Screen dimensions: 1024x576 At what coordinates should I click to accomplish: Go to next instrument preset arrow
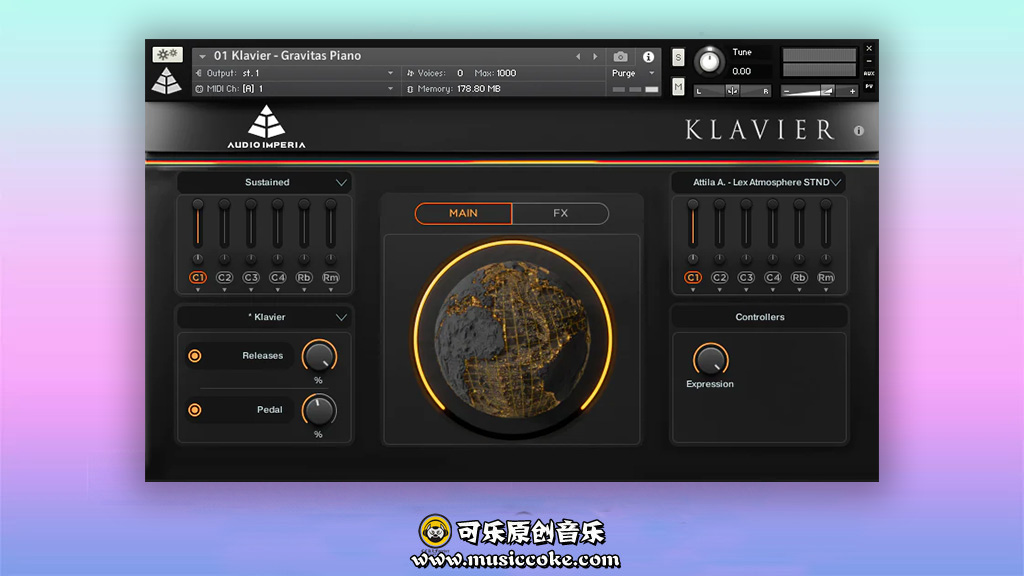[x=596, y=57]
